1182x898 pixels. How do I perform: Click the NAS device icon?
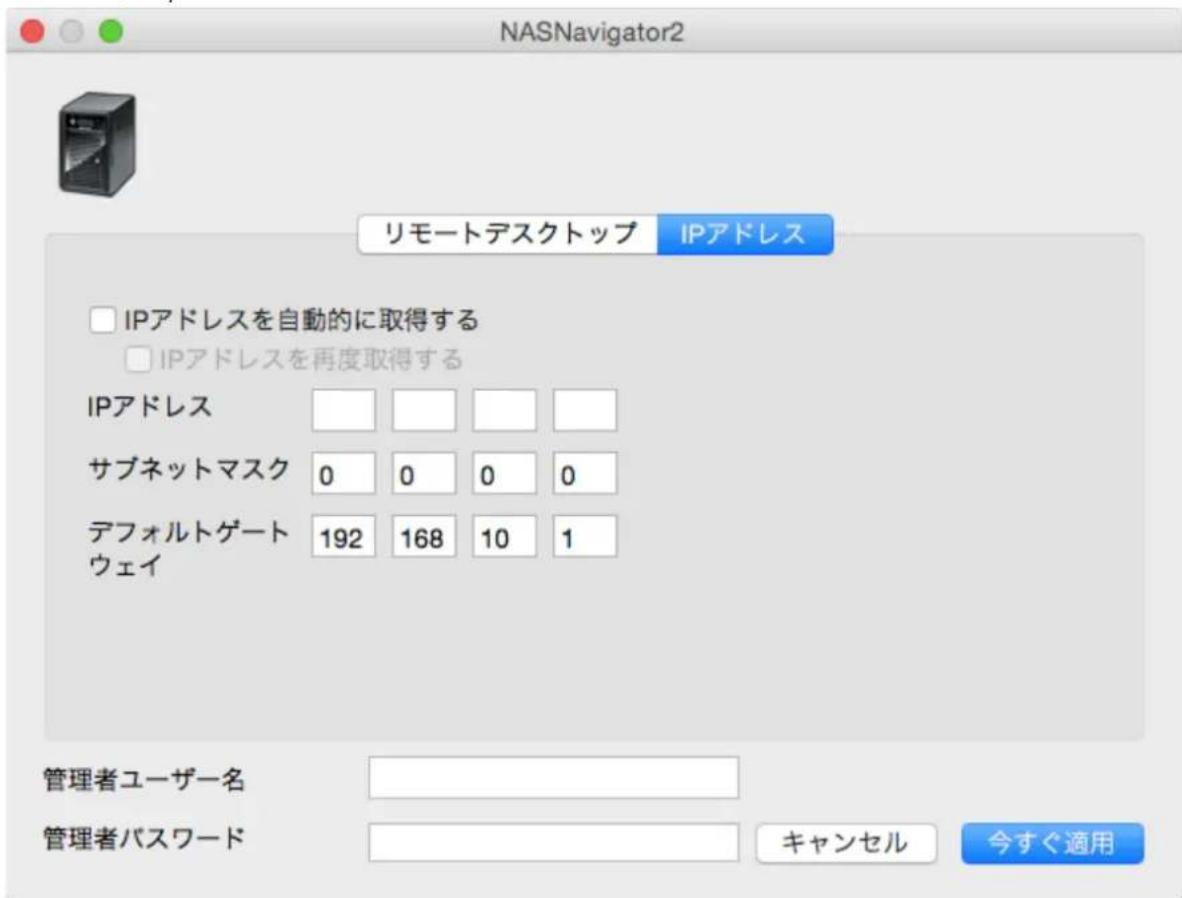(97, 144)
